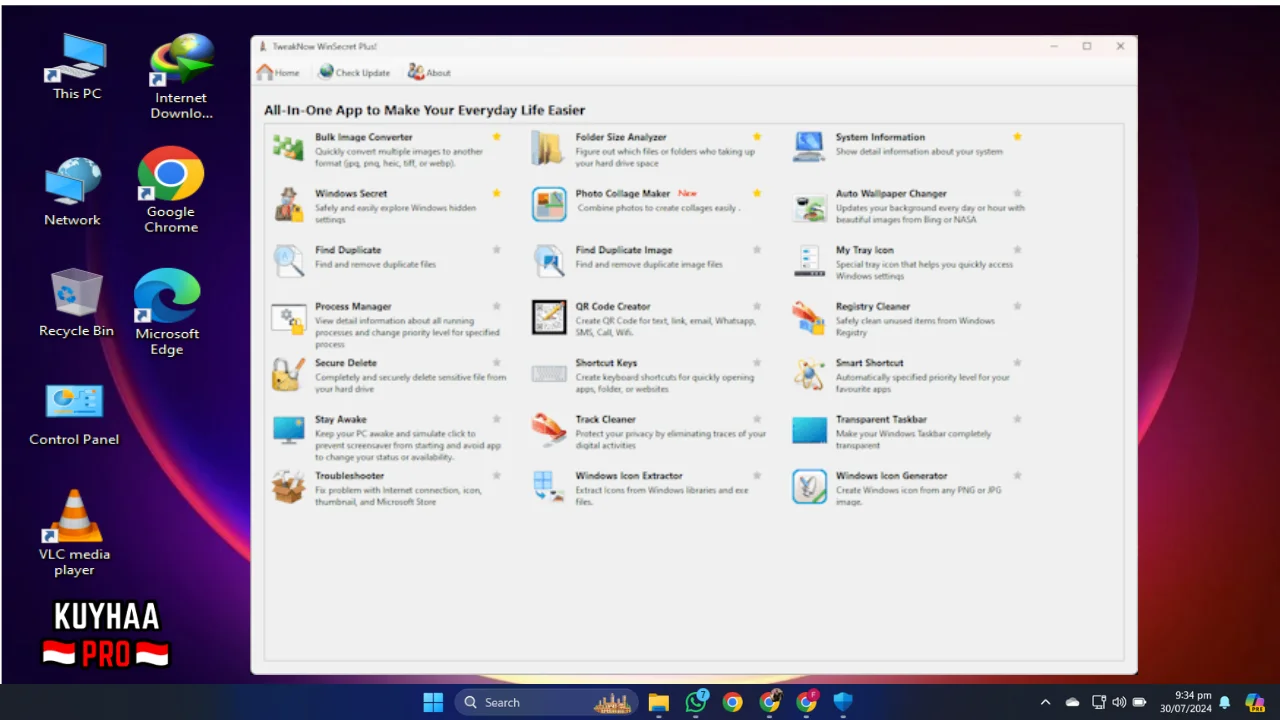This screenshot has width=1280, height=720.
Task: Open the Find Duplicate Image icon
Action: tap(549, 260)
